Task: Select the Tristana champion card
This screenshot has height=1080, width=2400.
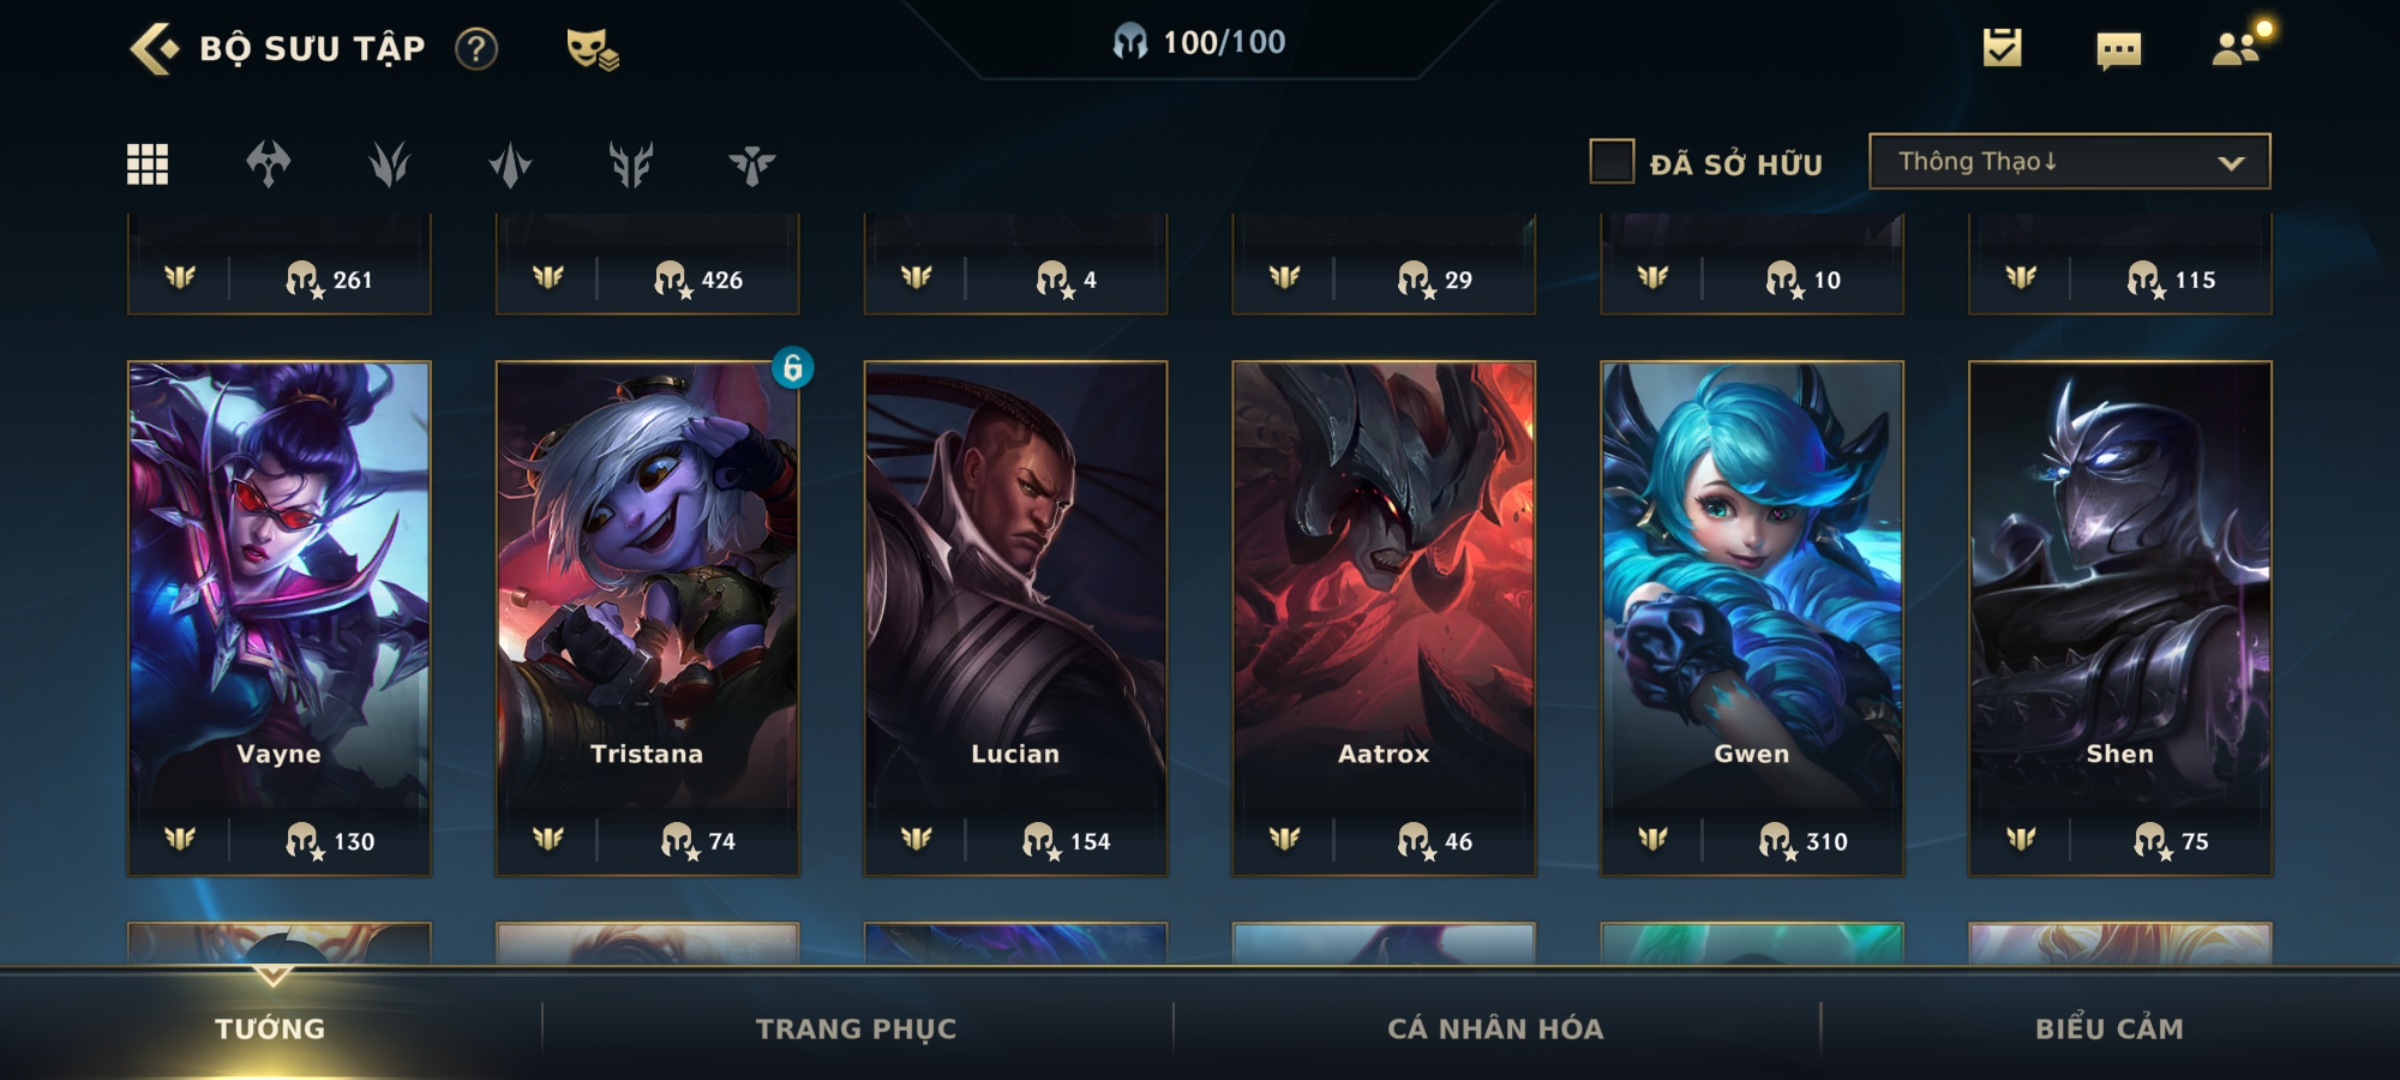Action: [647, 618]
